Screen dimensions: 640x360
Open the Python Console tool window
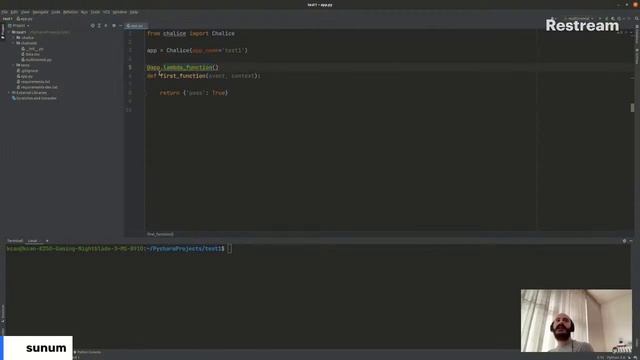click(88, 352)
